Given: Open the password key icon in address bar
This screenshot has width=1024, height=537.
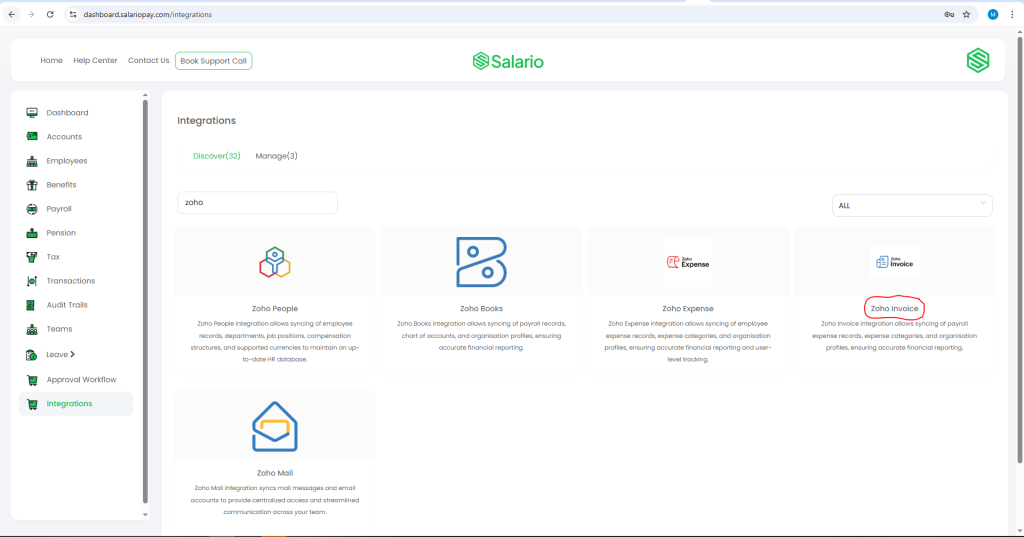Looking at the screenshot, I should (x=949, y=14).
